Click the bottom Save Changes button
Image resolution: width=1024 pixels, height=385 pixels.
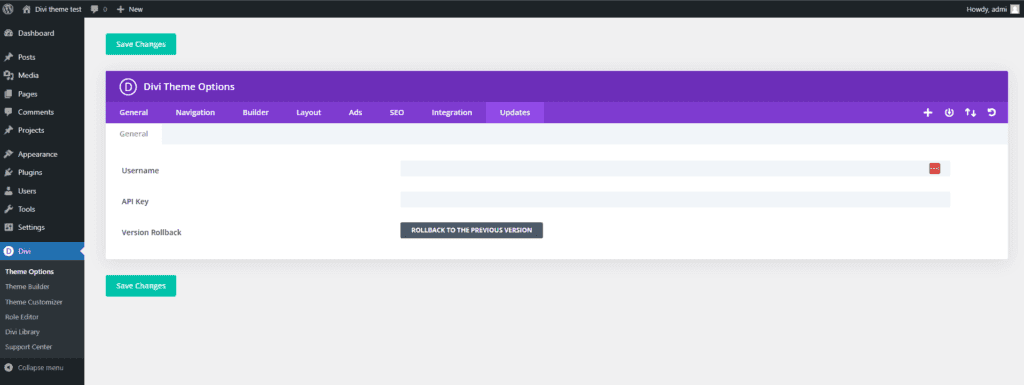[141, 286]
